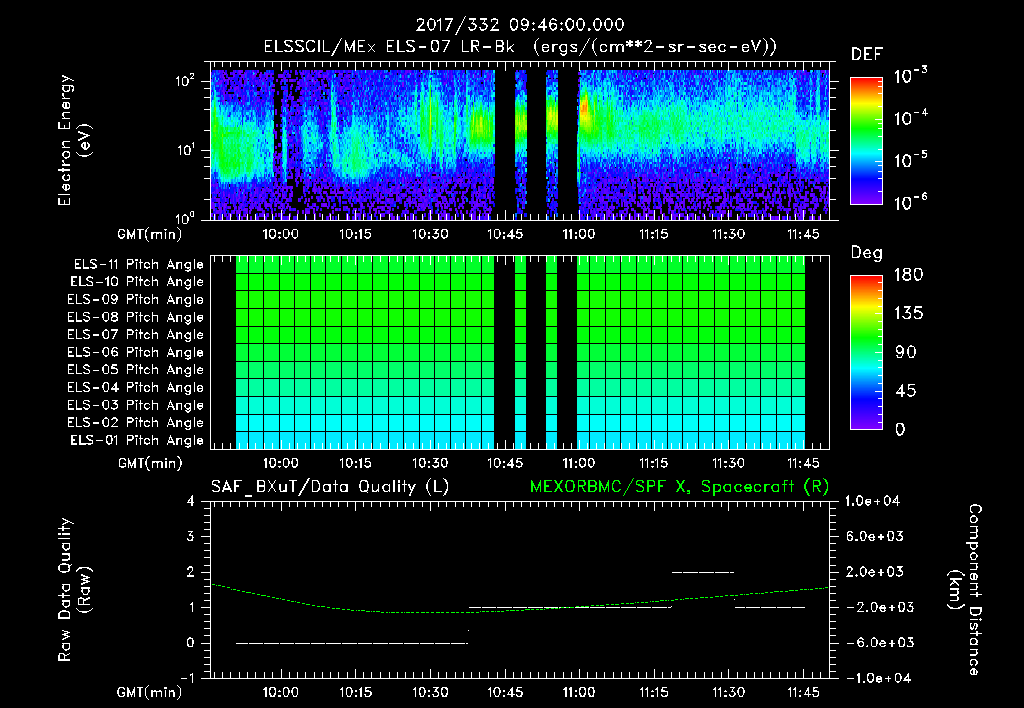Select the Deg label above color bar
The width and height of the screenshot is (1024, 708).
tap(866, 253)
